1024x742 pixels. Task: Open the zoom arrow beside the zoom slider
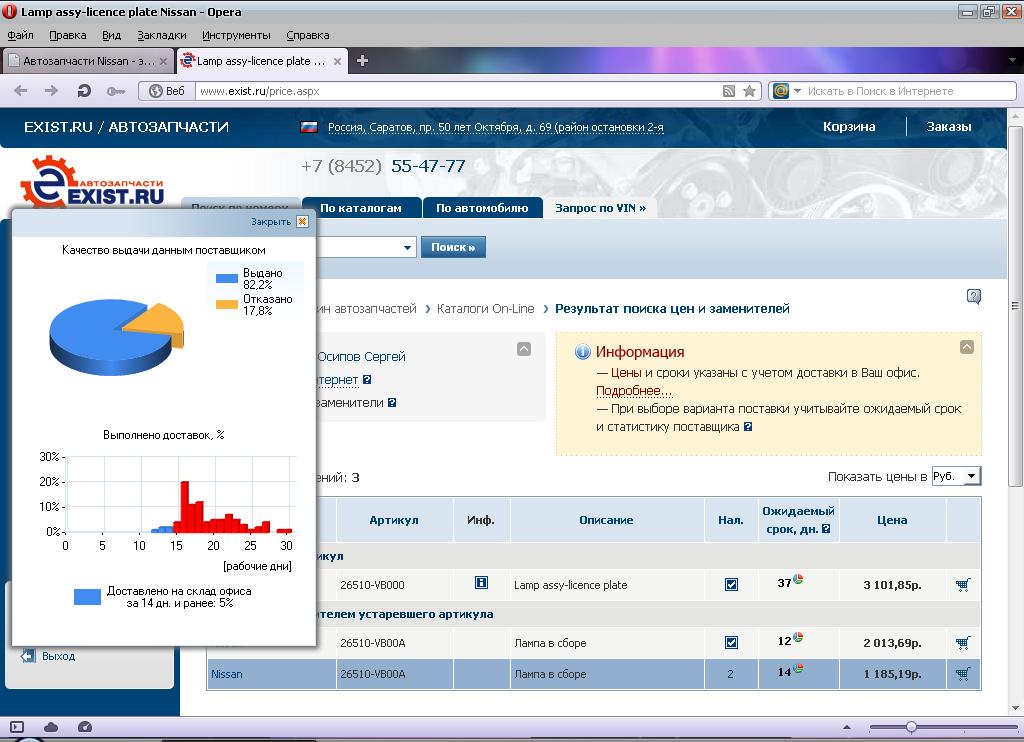[x=847, y=727]
